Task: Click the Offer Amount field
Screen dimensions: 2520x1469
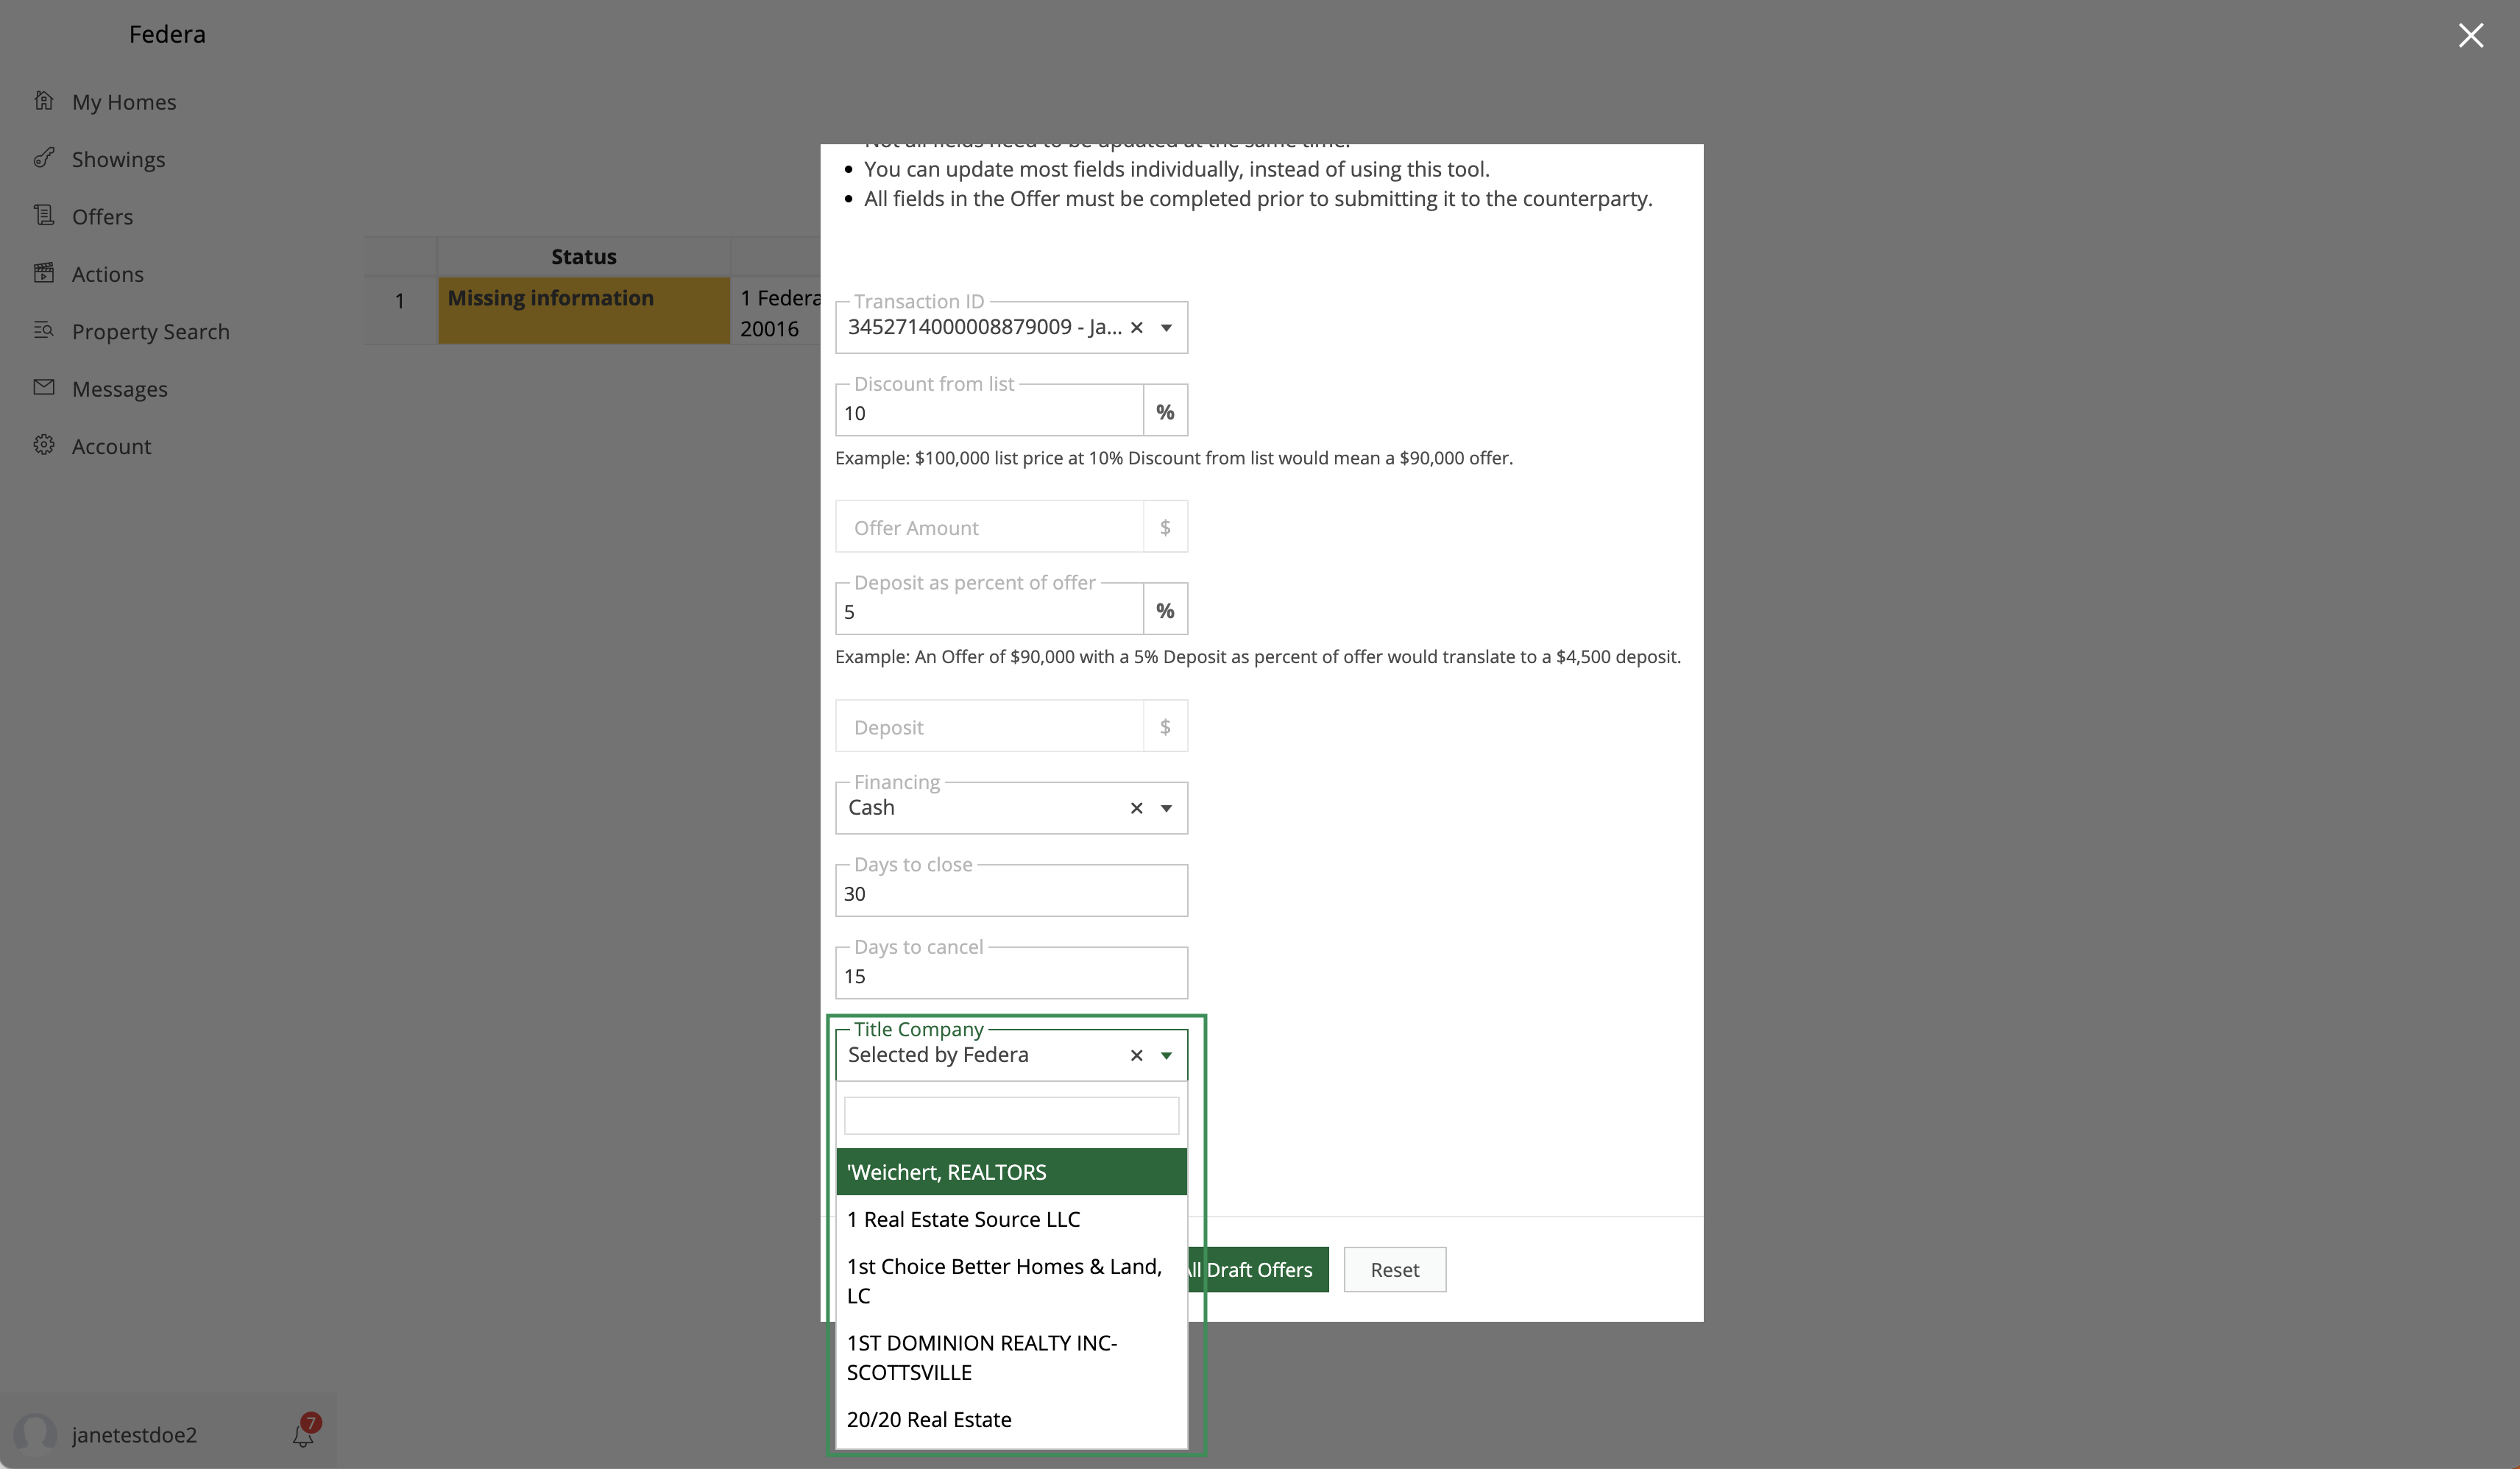Action: click(x=989, y=527)
